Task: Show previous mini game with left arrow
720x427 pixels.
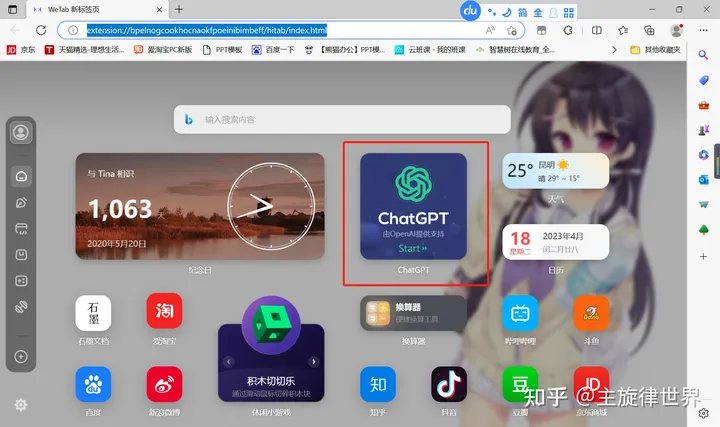Action: 228,362
